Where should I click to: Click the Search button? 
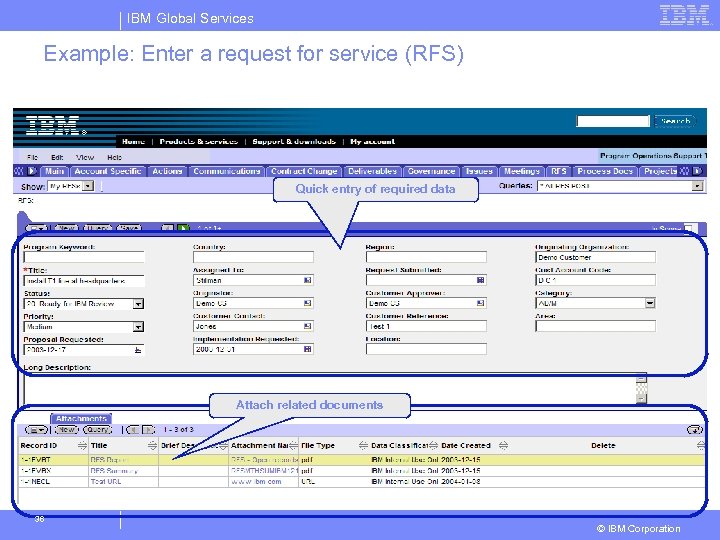pyautogui.click(x=675, y=121)
